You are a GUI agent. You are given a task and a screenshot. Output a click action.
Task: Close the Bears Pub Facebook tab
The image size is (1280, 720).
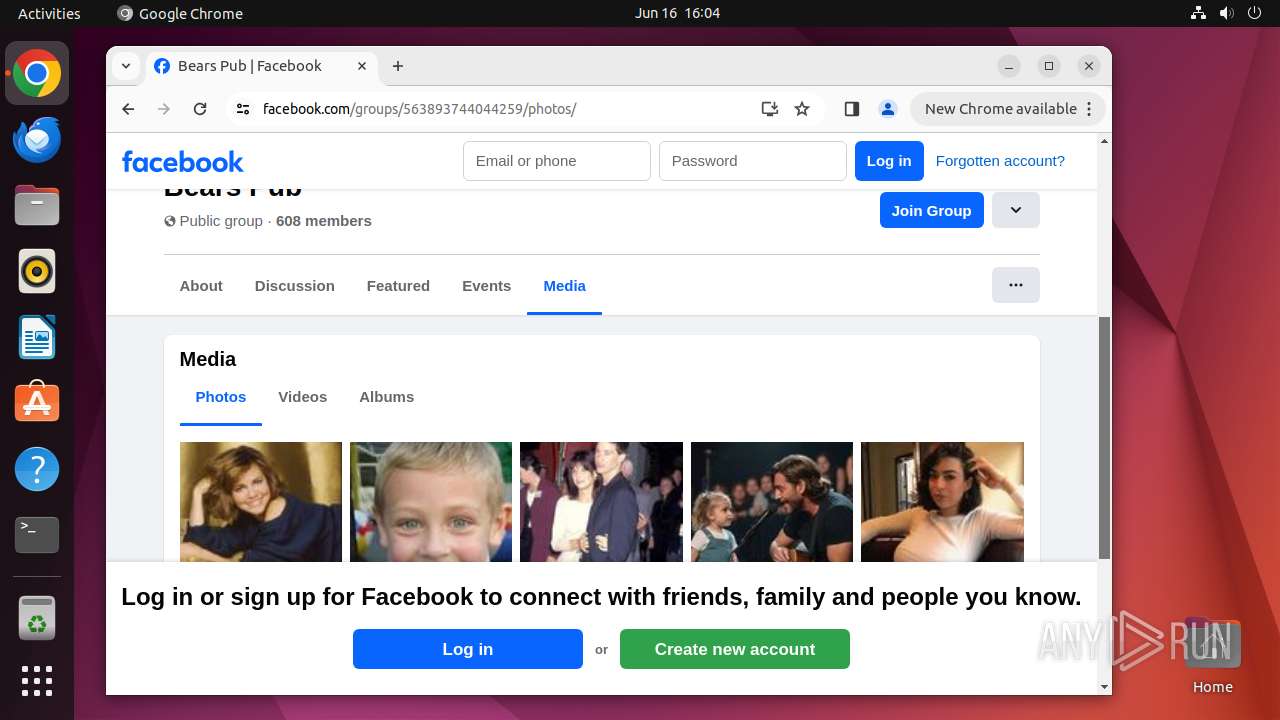tap(362, 66)
